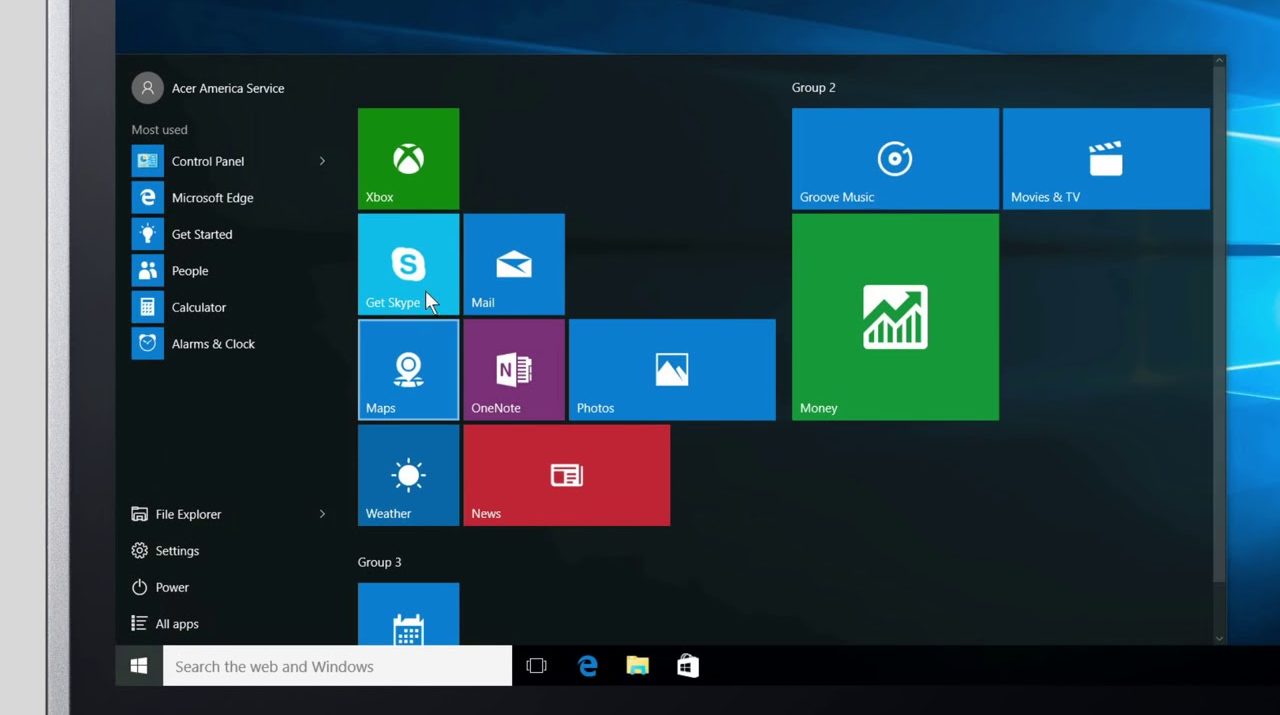Open the Movies & TV tile
The height and width of the screenshot is (715, 1280).
tap(1106, 159)
